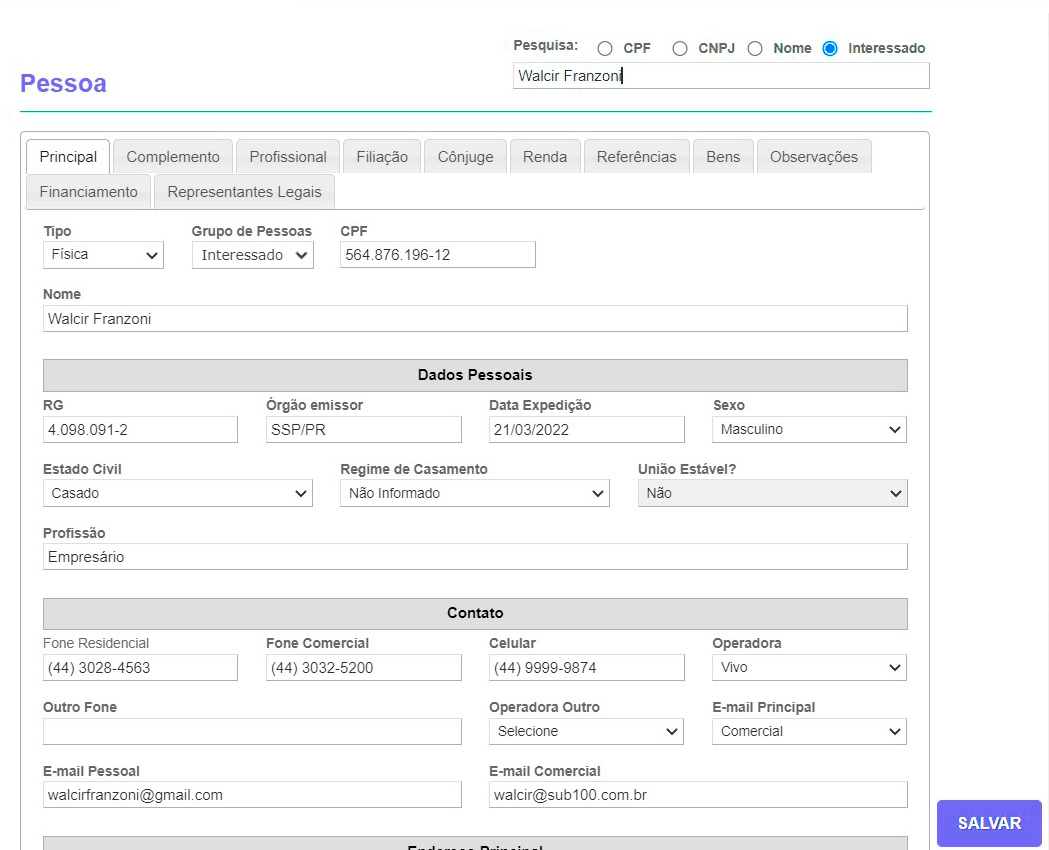The height and width of the screenshot is (850, 1049).
Task: Select the Interessado search radio button
Action: pyautogui.click(x=830, y=49)
